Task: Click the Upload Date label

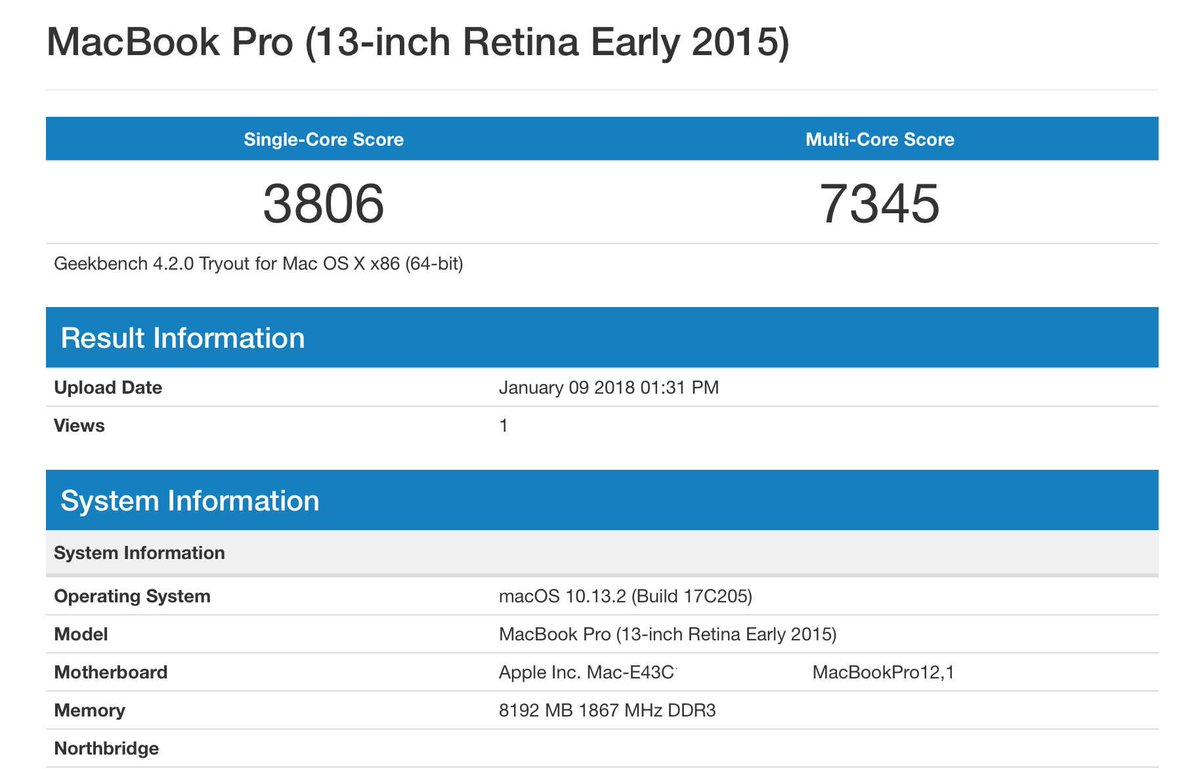Action: click(x=108, y=387)
